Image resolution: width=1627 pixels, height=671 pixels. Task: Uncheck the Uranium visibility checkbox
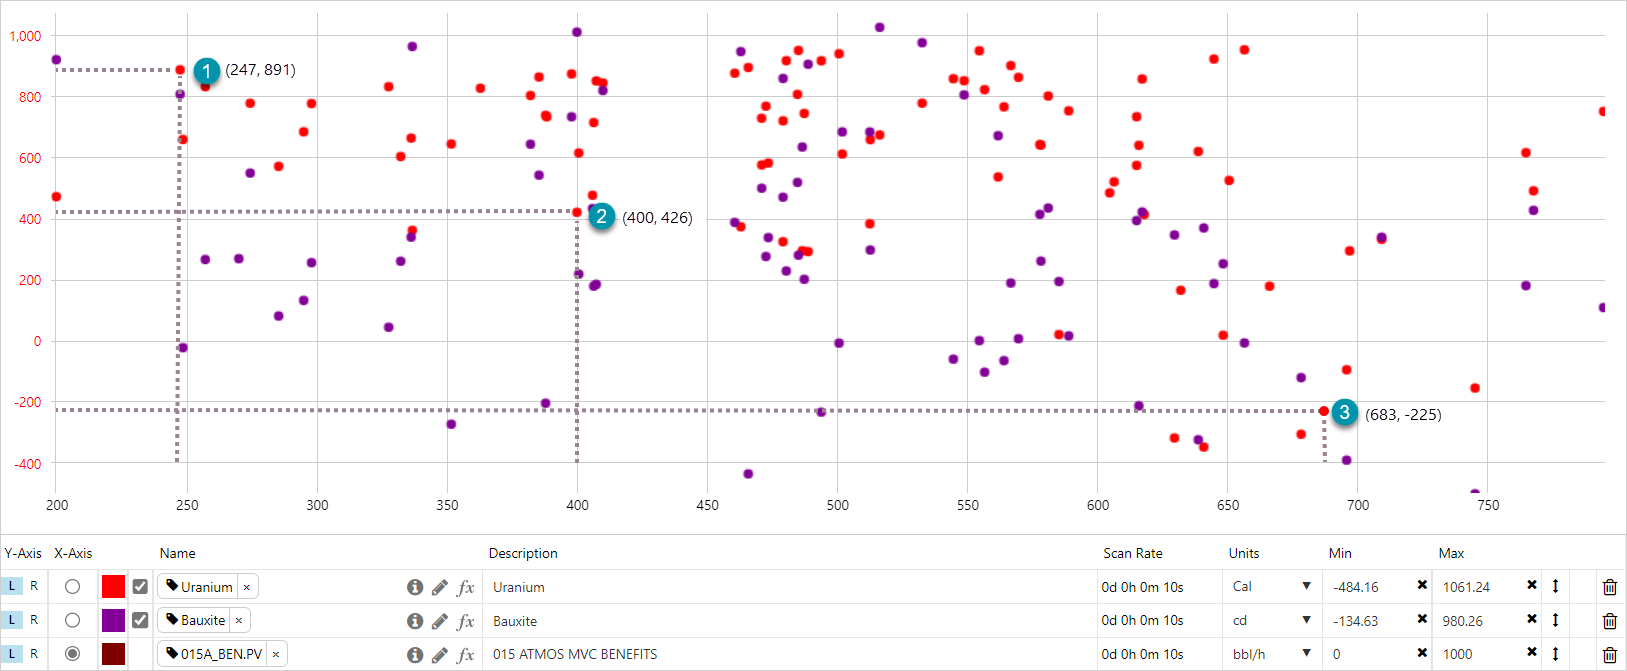pos(140,587)
